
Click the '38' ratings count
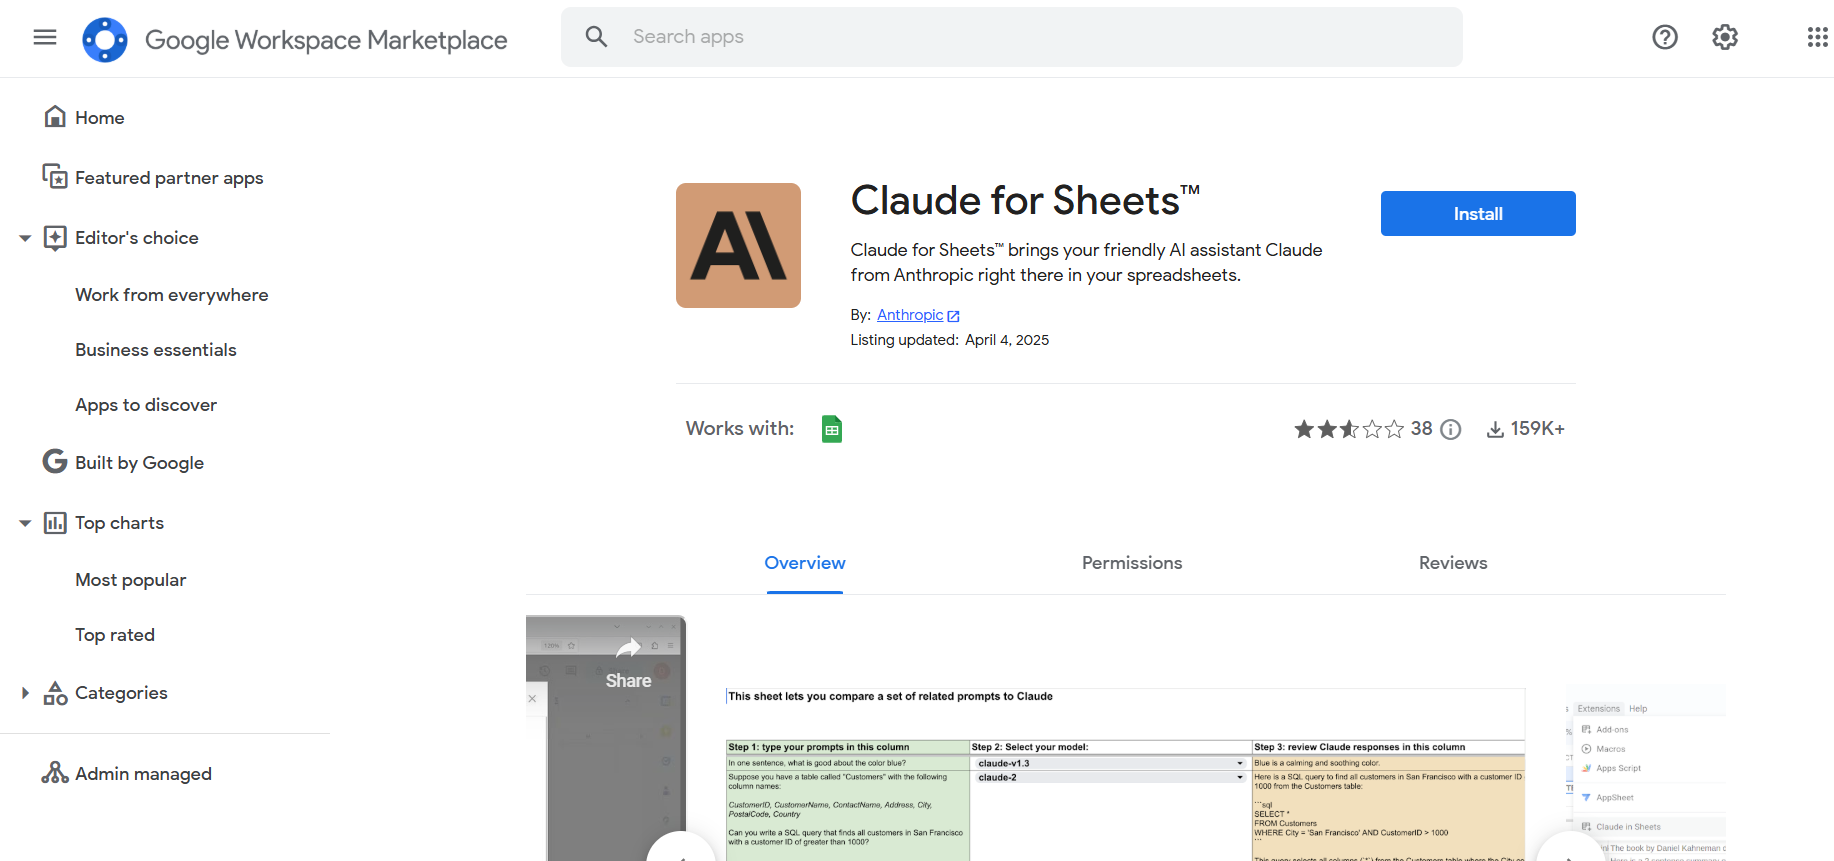tap(1421, 428)
